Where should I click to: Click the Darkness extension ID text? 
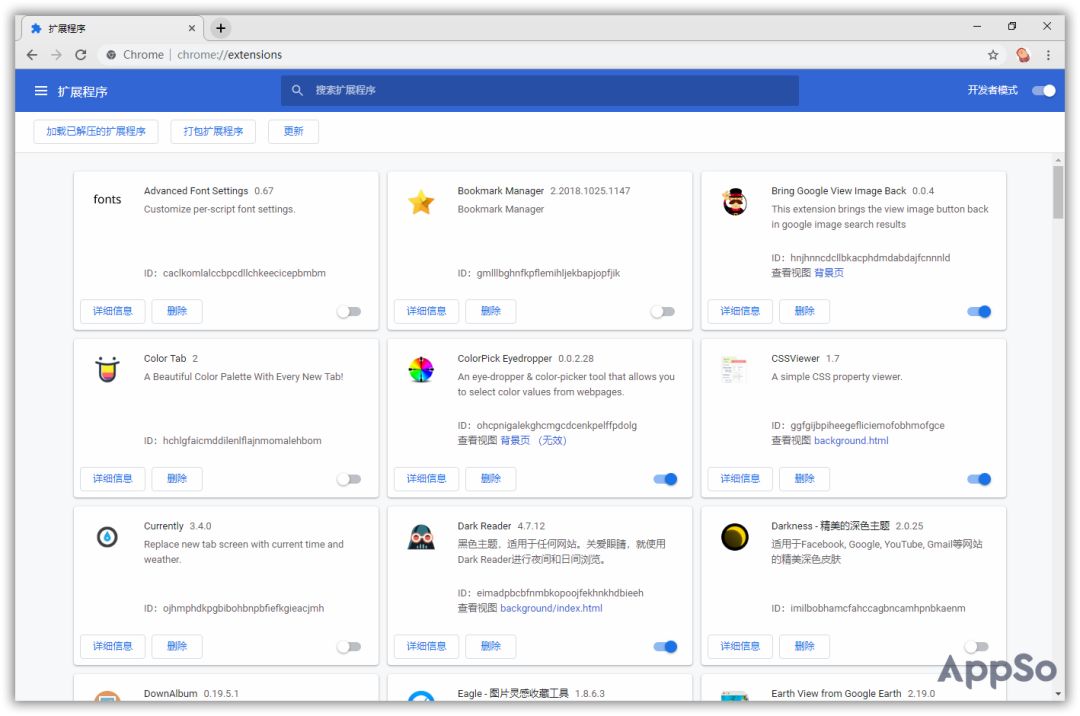868,608
